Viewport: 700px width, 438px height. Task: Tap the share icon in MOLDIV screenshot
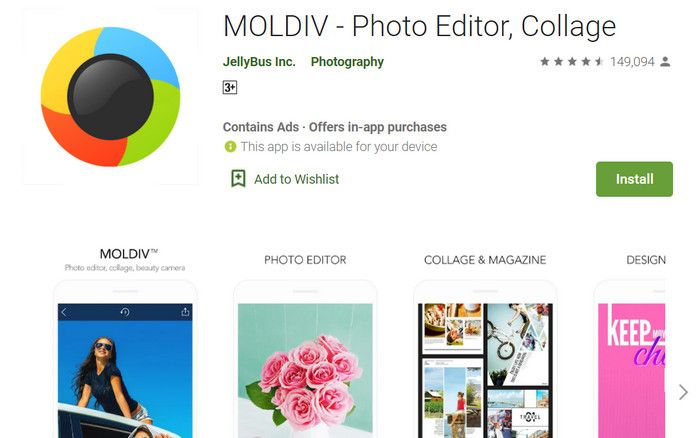(x=184, y=313)
